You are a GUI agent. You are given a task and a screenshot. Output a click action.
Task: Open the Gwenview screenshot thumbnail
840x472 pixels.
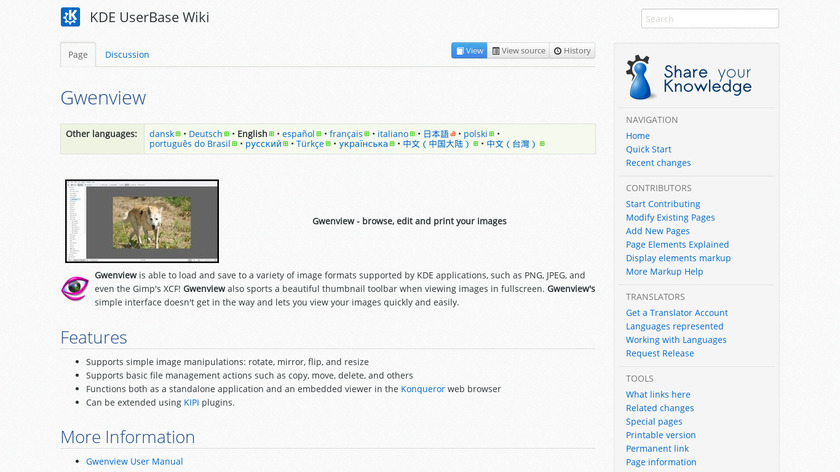pyautogui.click(x=142, y=221)
